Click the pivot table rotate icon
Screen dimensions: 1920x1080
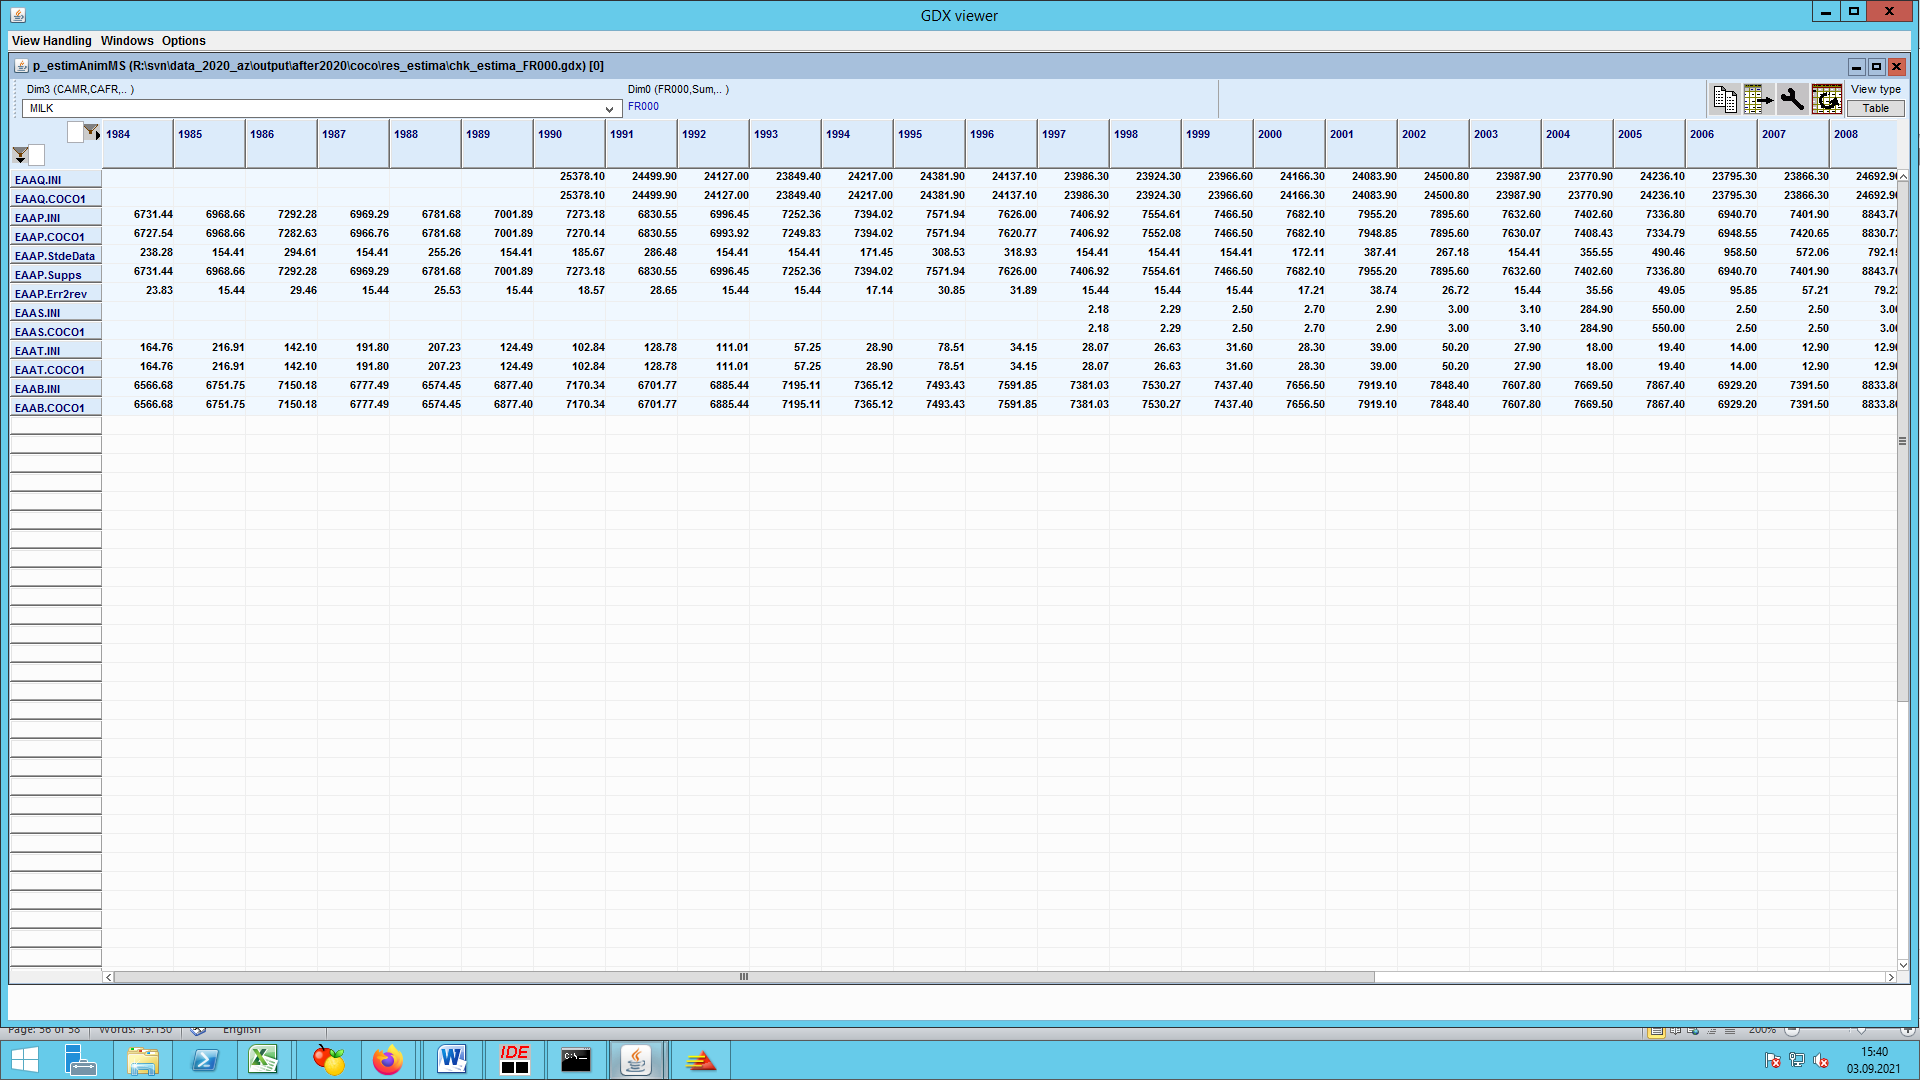click(1826, 99)
